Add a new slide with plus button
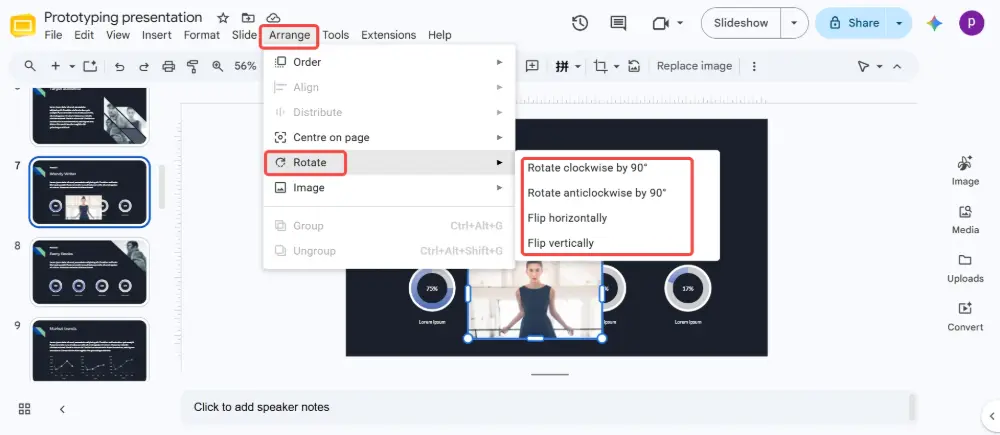 point(55,66)
